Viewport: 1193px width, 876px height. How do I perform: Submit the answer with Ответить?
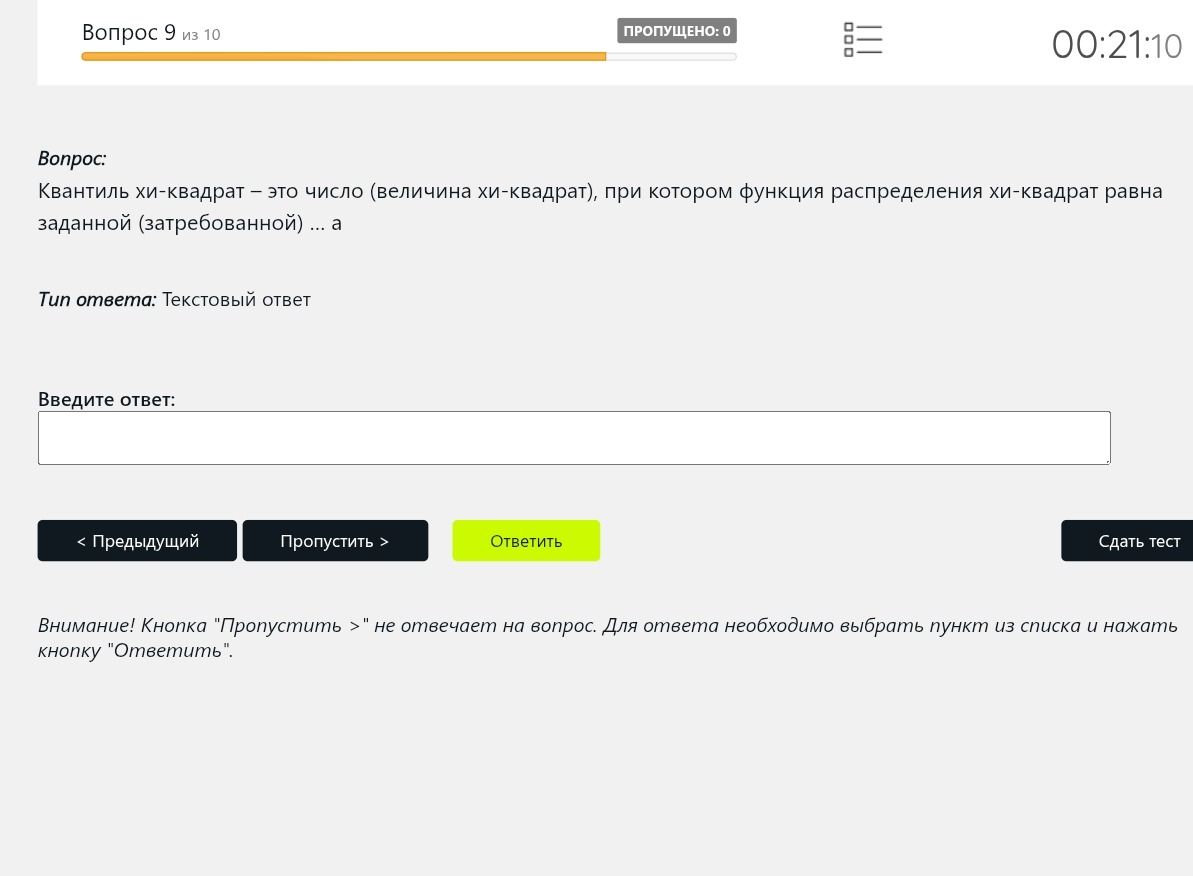(x=526, y=540)
